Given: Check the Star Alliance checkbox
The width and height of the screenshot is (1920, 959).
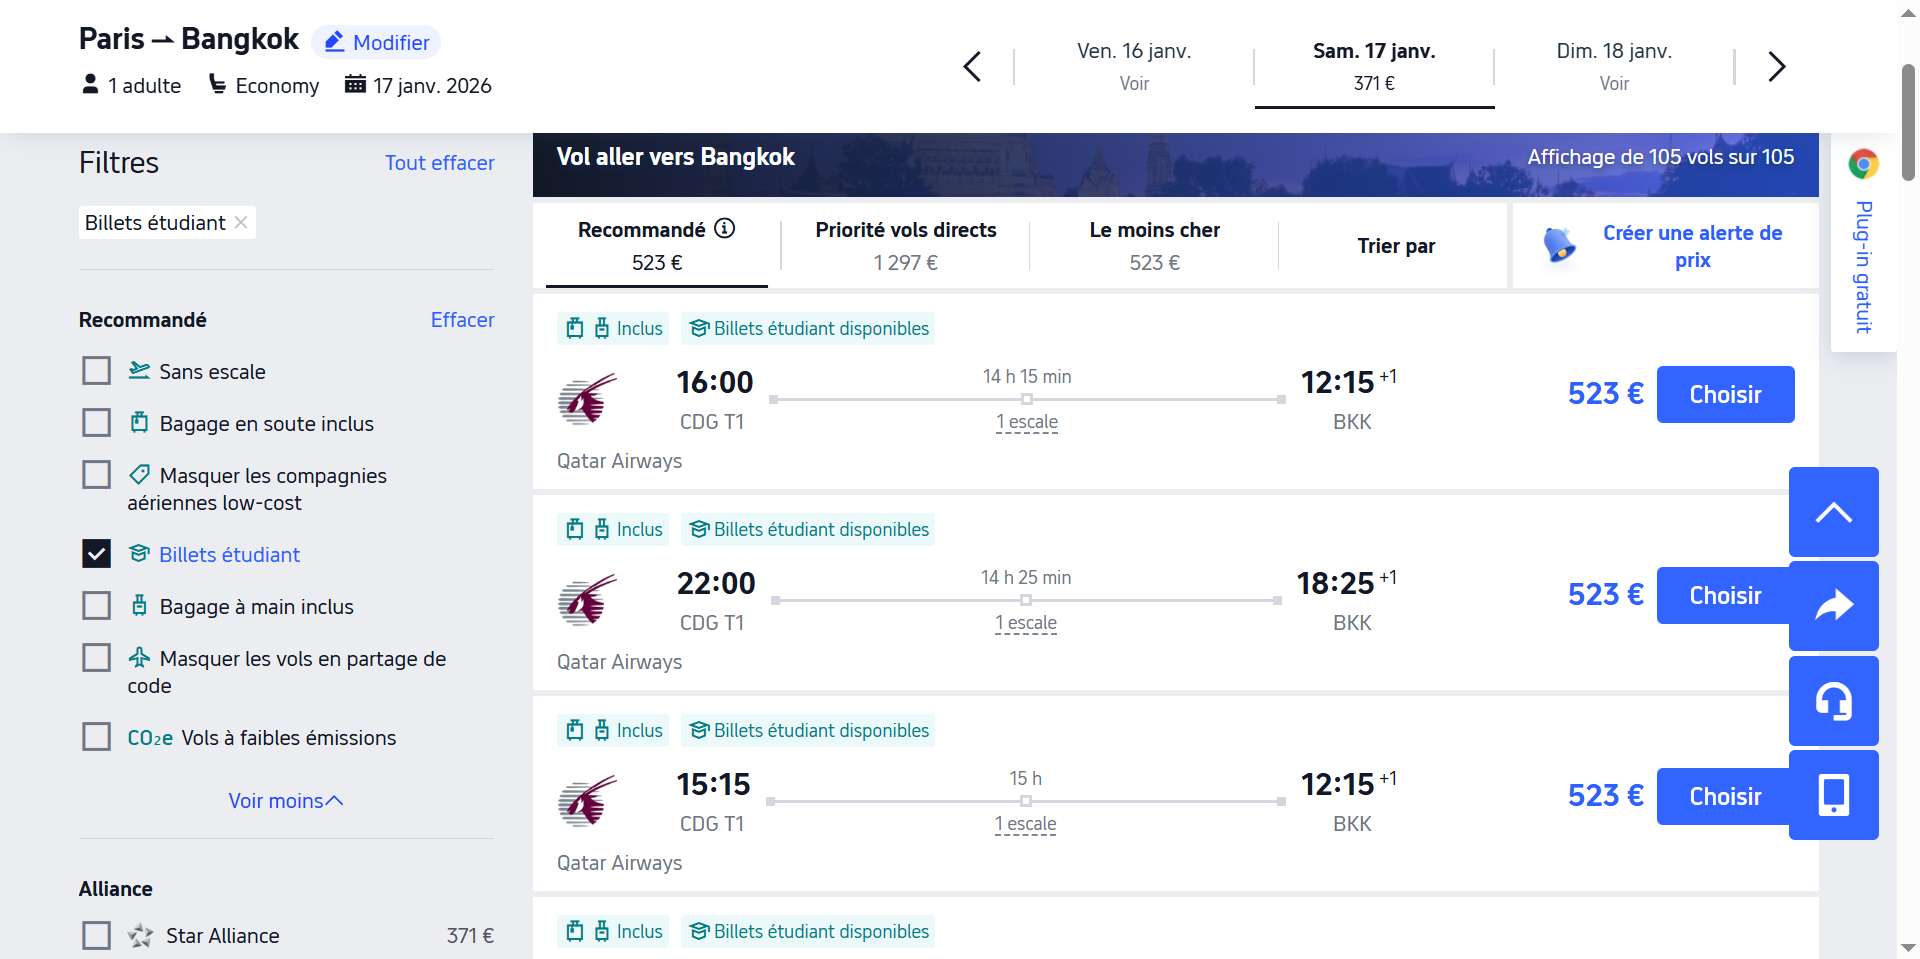Looking at the screenshot, I should (96, 935).
